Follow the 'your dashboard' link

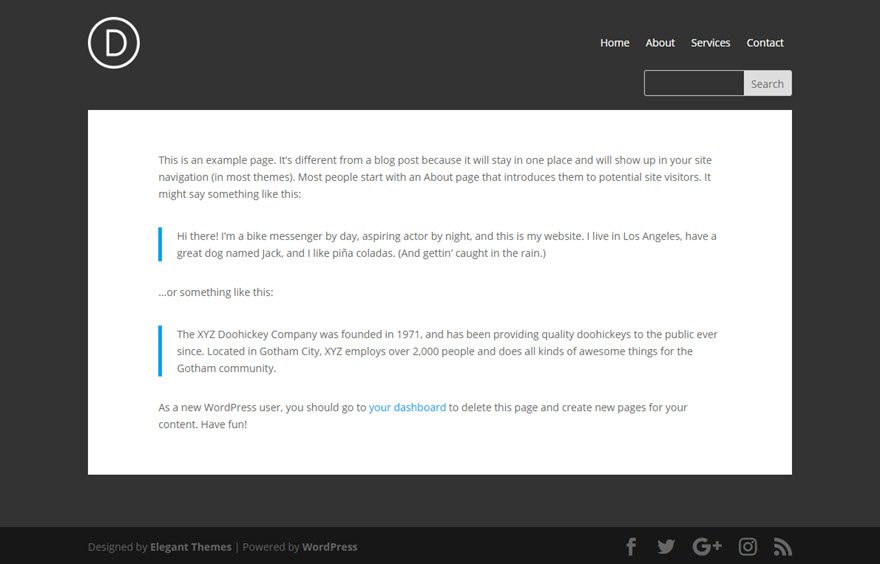click(407, 408)
